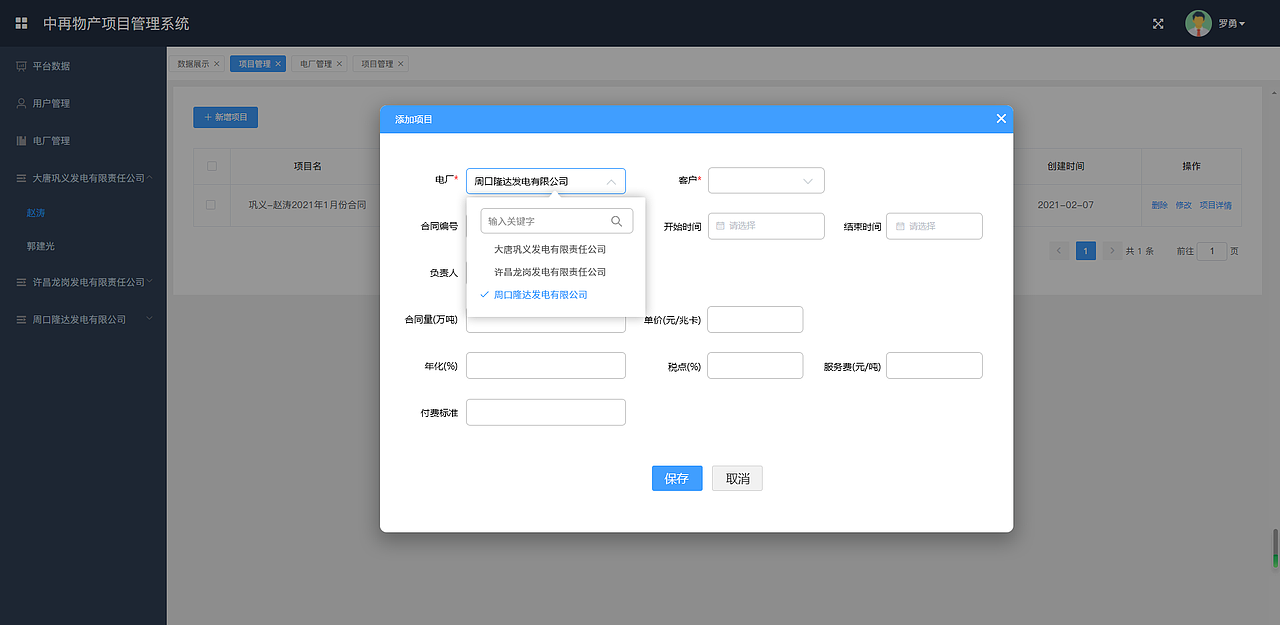1280x625 pixels.
Task: Click the 税点(%) input field
Action: 755,366
